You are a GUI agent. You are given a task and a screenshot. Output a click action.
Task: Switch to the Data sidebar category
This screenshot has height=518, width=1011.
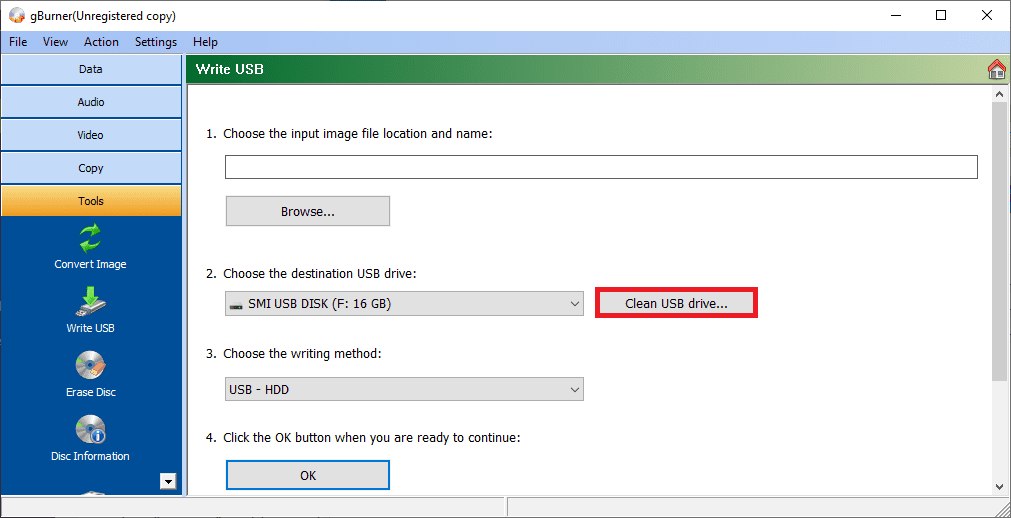tap(91, 69)
